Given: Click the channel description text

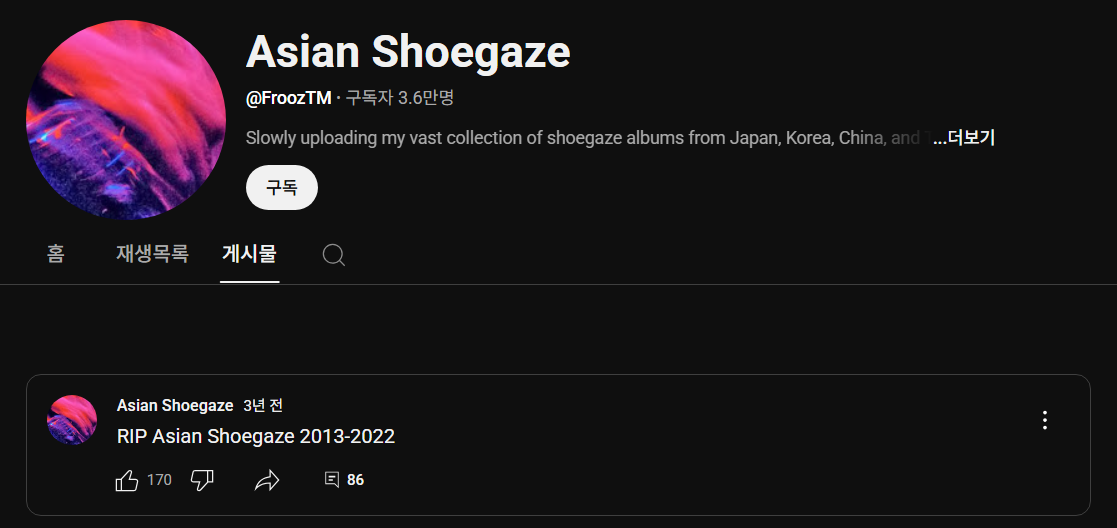Looking at the screenshot, I should point(588,138).
